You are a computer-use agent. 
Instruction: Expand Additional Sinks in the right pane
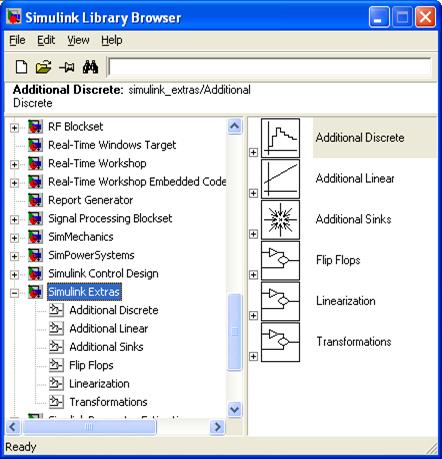(254, 234)
